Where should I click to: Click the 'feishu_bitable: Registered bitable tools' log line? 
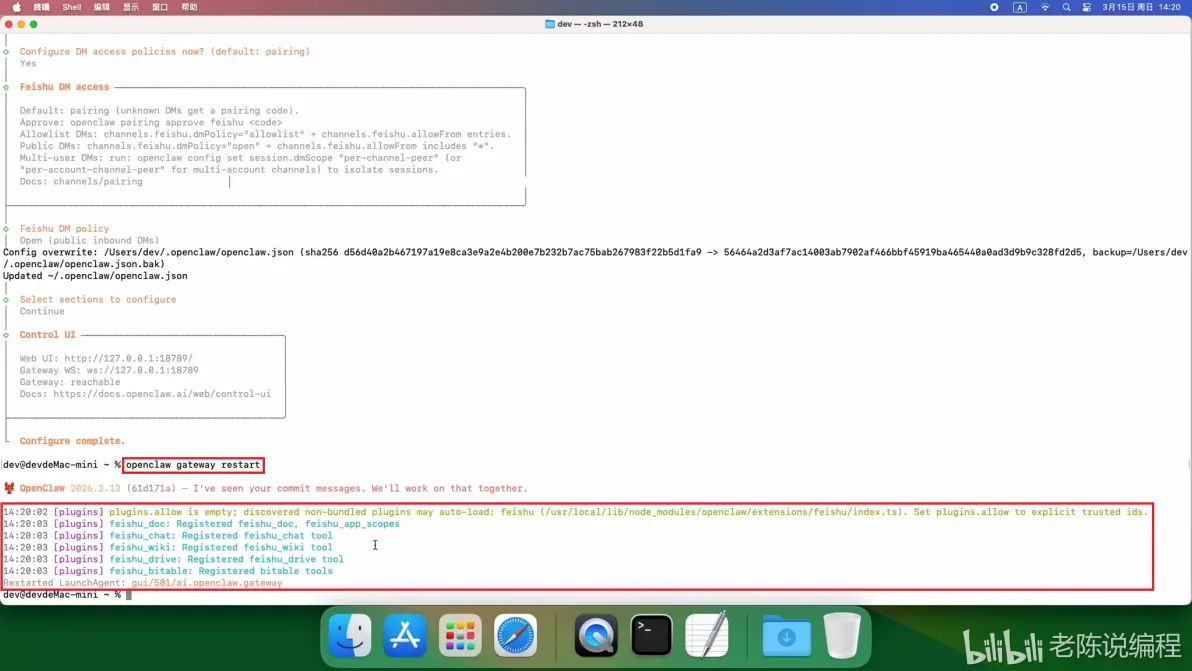tap(168, 571)
